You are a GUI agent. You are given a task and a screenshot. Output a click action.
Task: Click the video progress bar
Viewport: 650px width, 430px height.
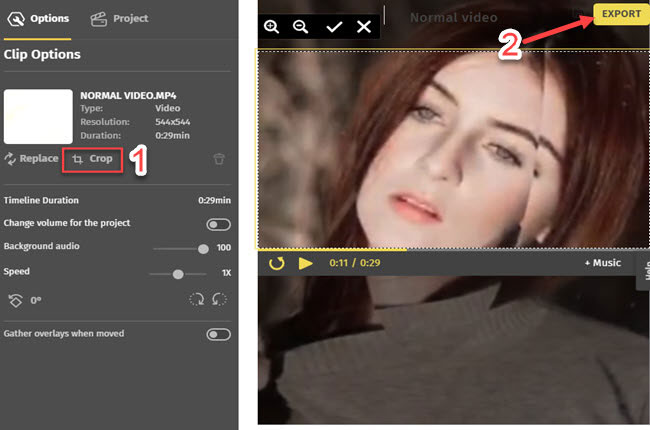[x=454, y=250]
